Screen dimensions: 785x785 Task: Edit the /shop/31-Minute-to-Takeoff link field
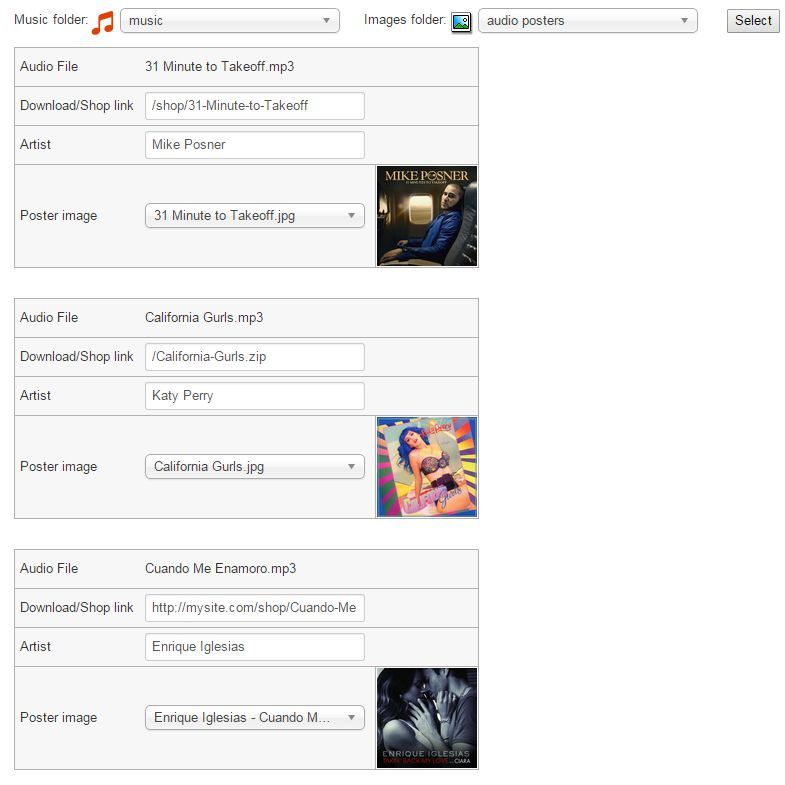255,106
